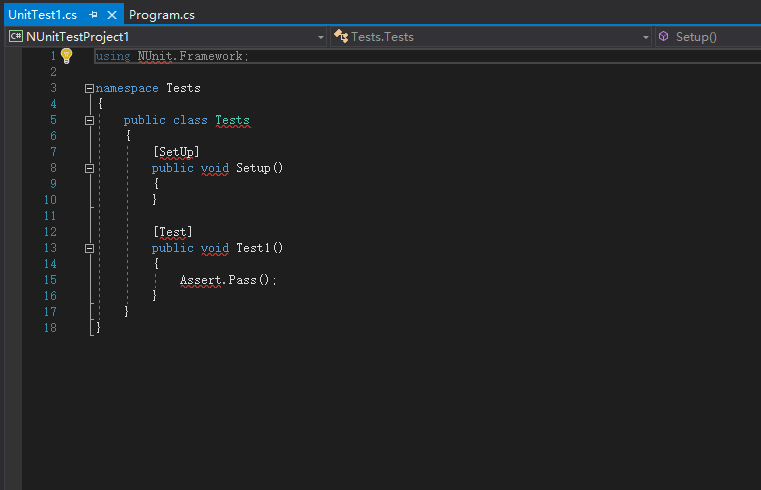Toggle pin on UnitTest1.cs tab
The height and width of the screenshot is (490, 761).
pyautogui.click(x=93, y=15)
